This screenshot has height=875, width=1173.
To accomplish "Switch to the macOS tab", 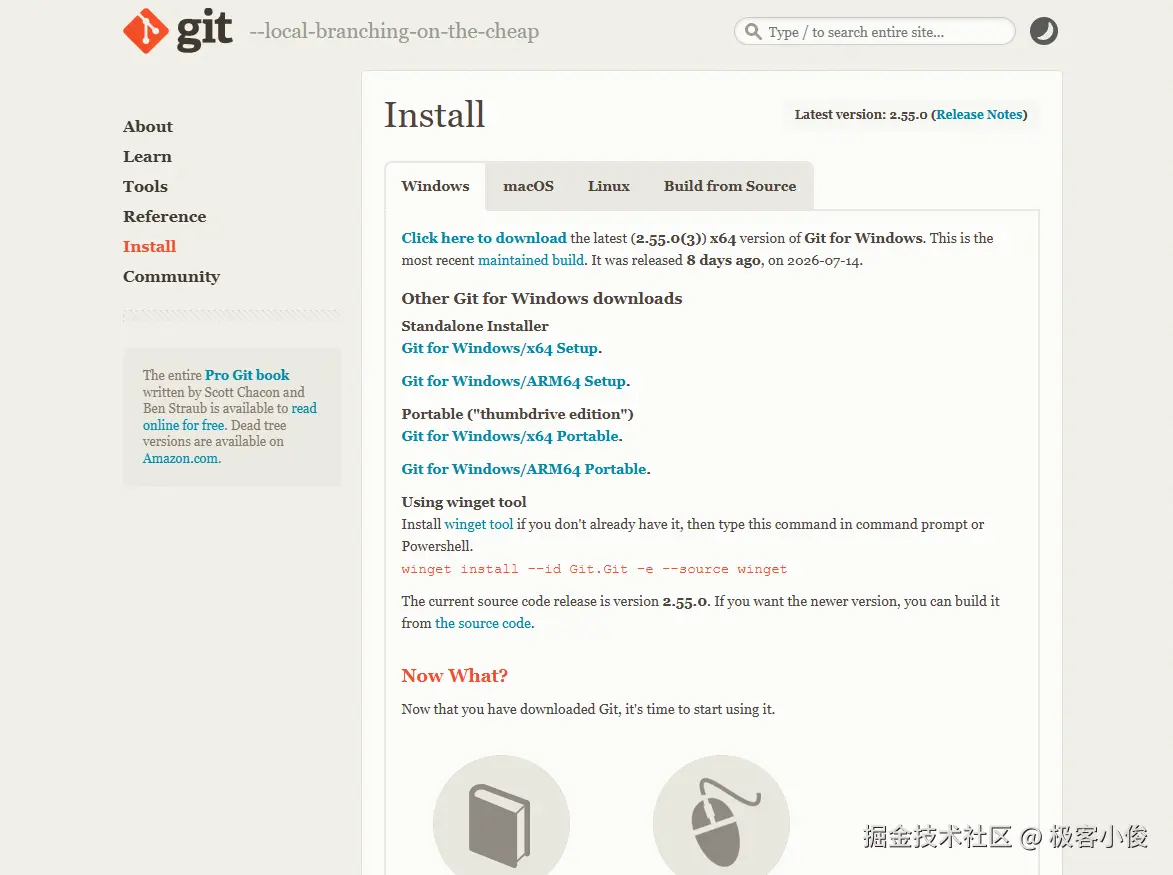I will (528, 186).
